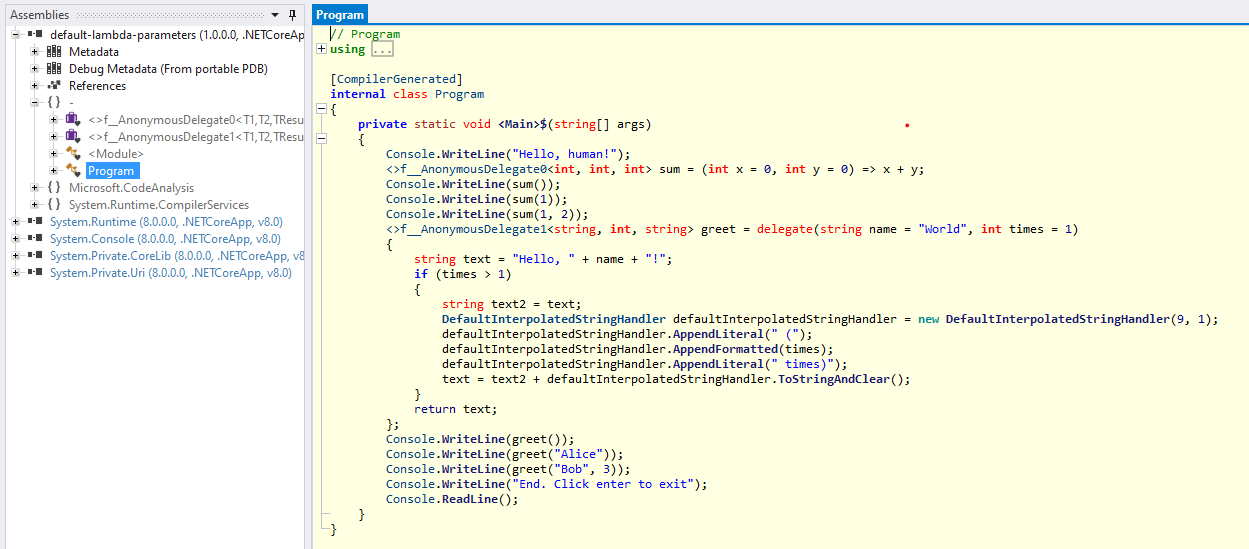Viewport: 1249px width, 549px height.
Task: Select the Program item in assembly tree
Action: (111, 171)
